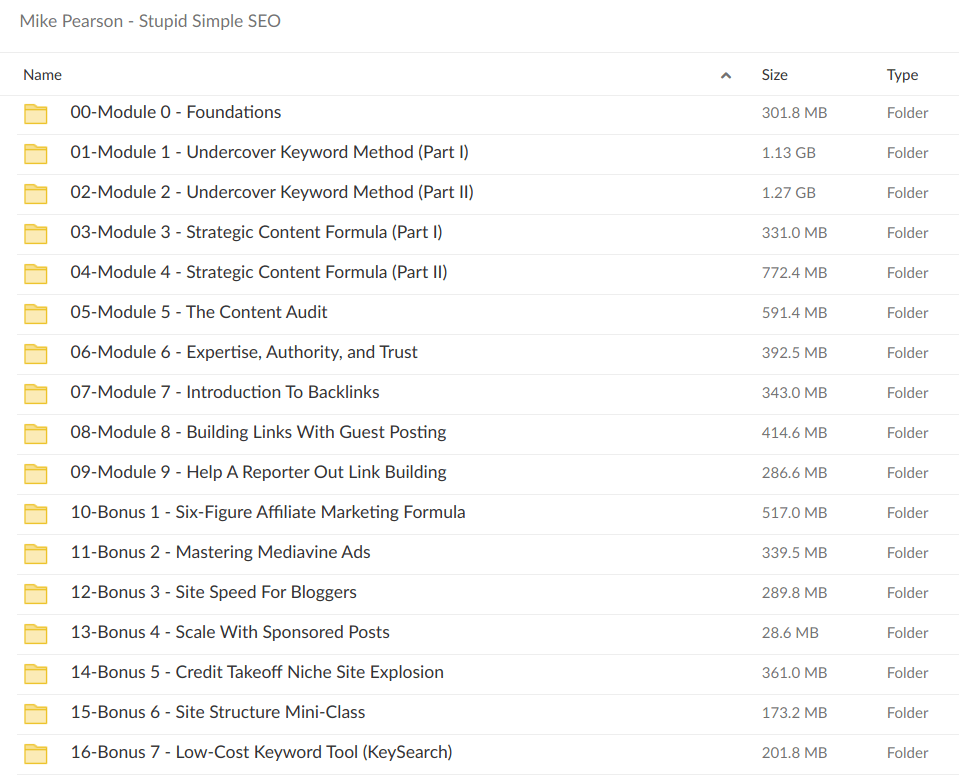
Task: Click the folder icon for Introduction To Backlinks
Action: (36, 393)
